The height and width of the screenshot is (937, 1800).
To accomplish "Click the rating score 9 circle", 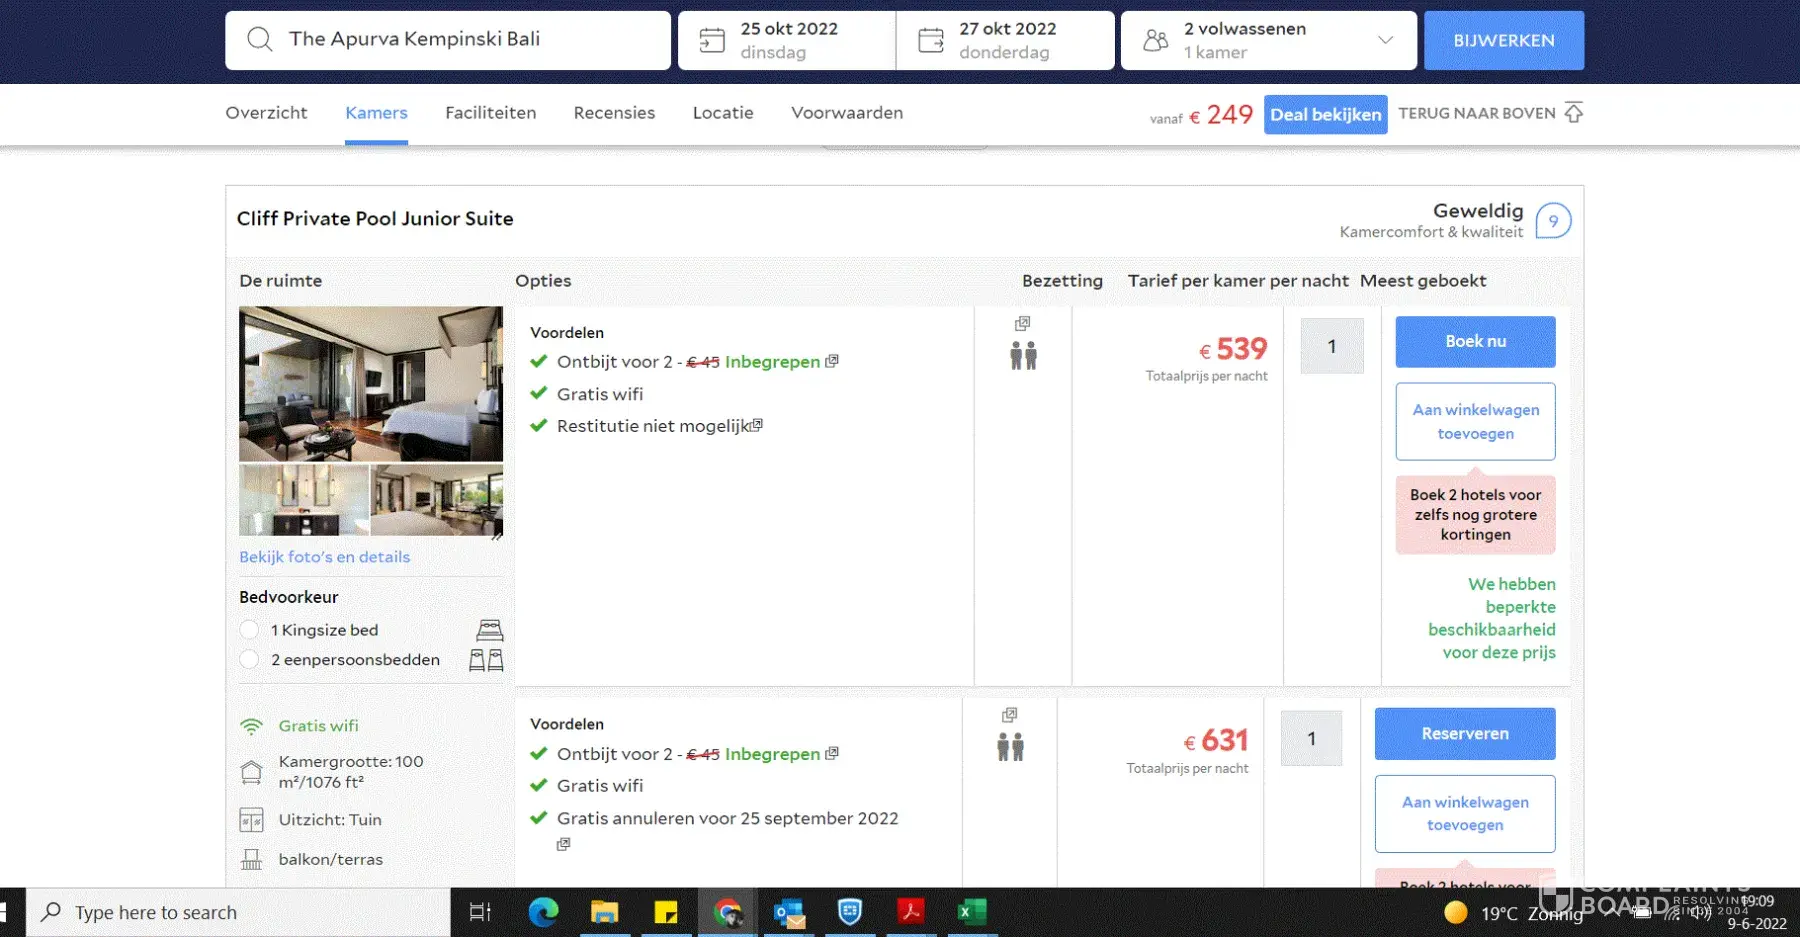I will (x=1553, y=221).
